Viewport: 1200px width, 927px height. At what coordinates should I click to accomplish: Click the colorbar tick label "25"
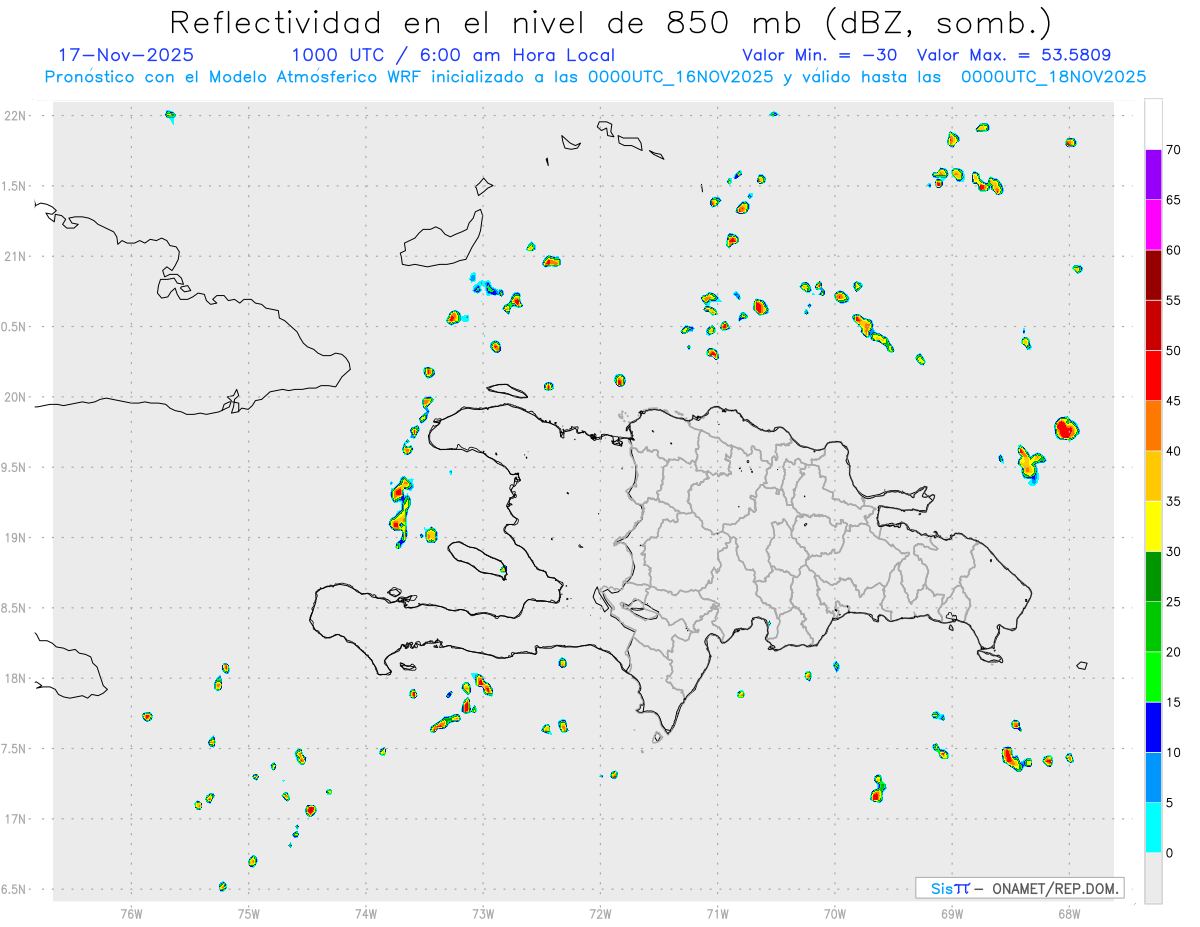(1173, 602)
